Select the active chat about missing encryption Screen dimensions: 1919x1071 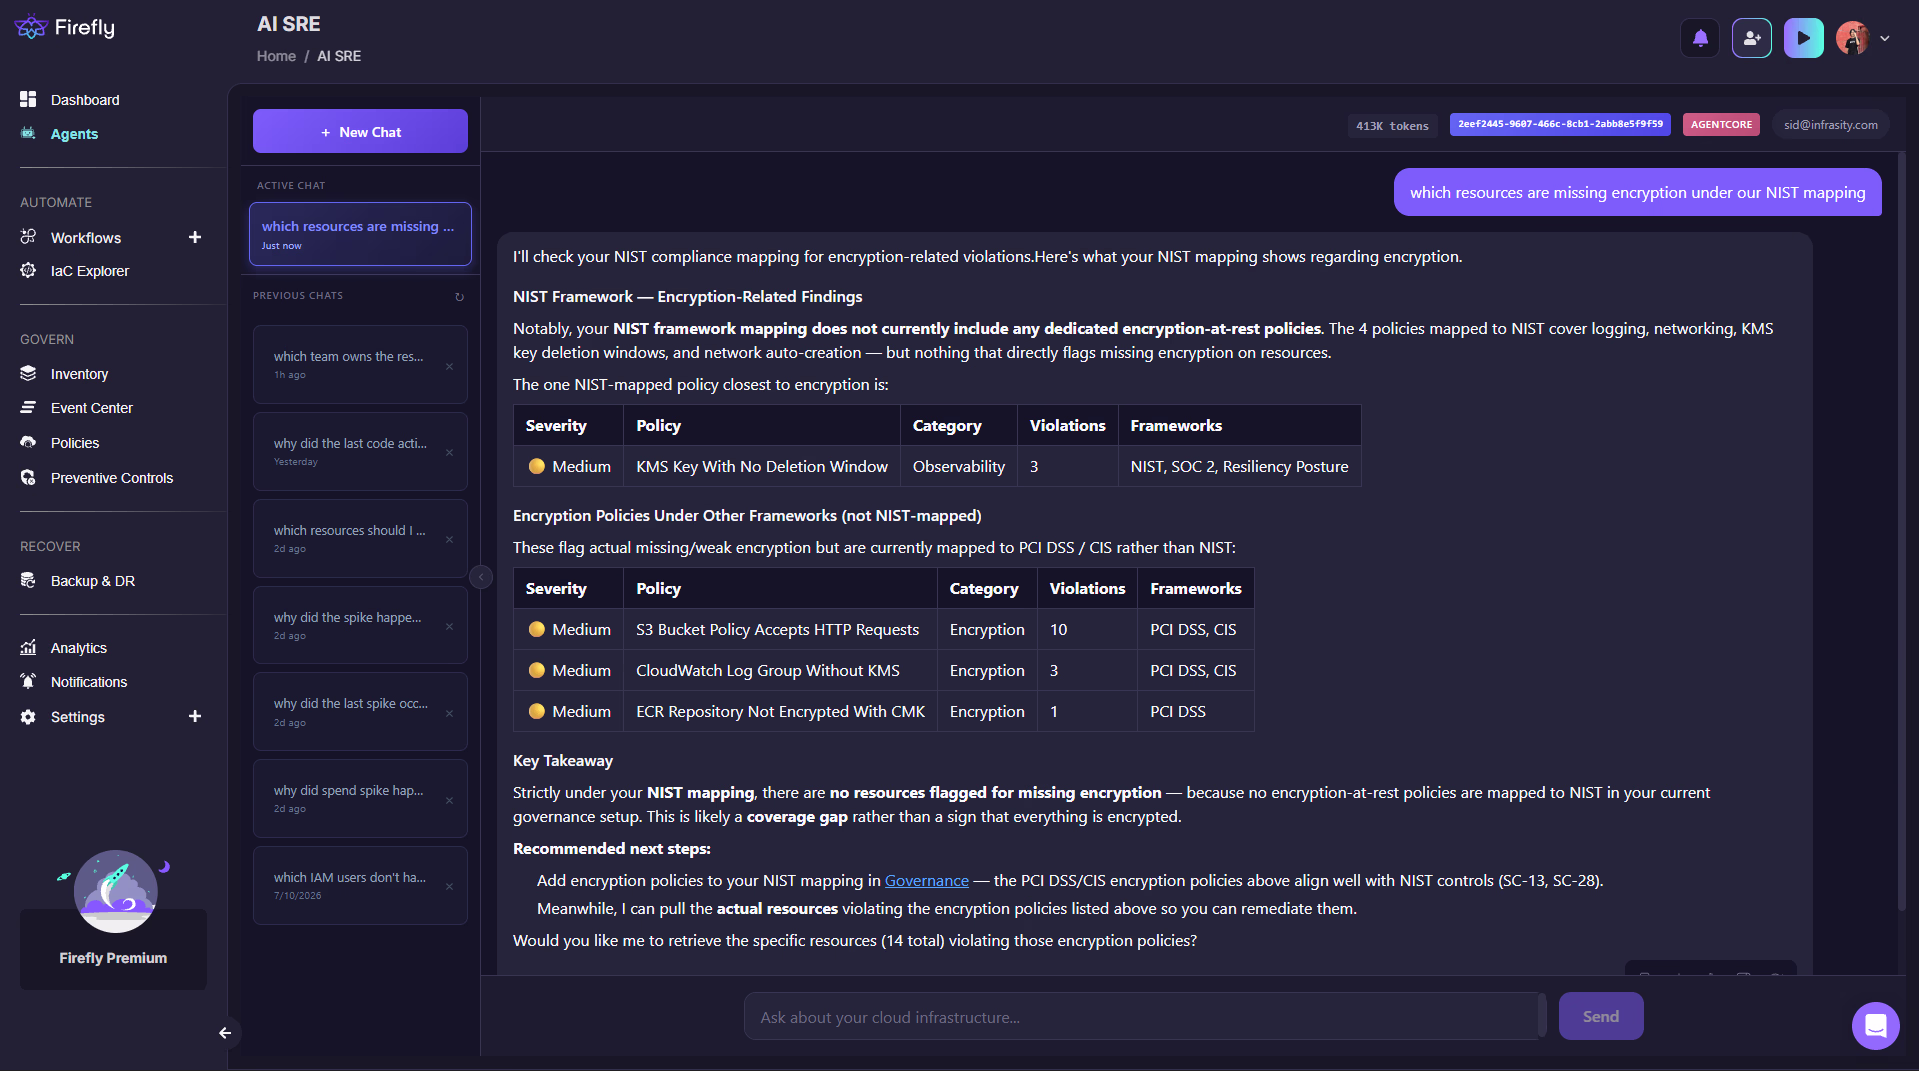point(360,235)
